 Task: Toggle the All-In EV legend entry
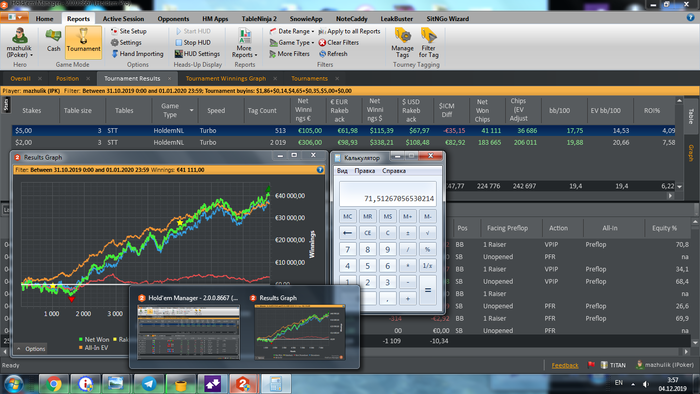[94, 348]
